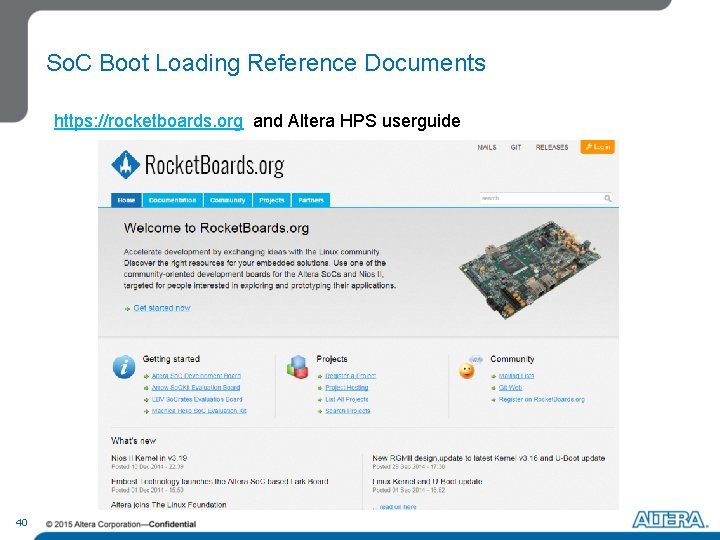Open the Git Web link

pos(510,388)
